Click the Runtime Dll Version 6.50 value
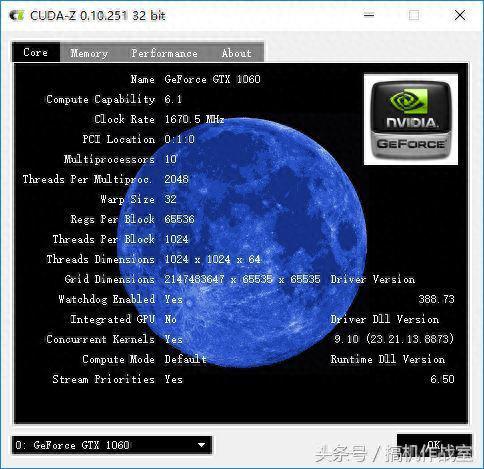Image resolution: width=484 pixels, height=469 pixels. [x=442, y=379]
